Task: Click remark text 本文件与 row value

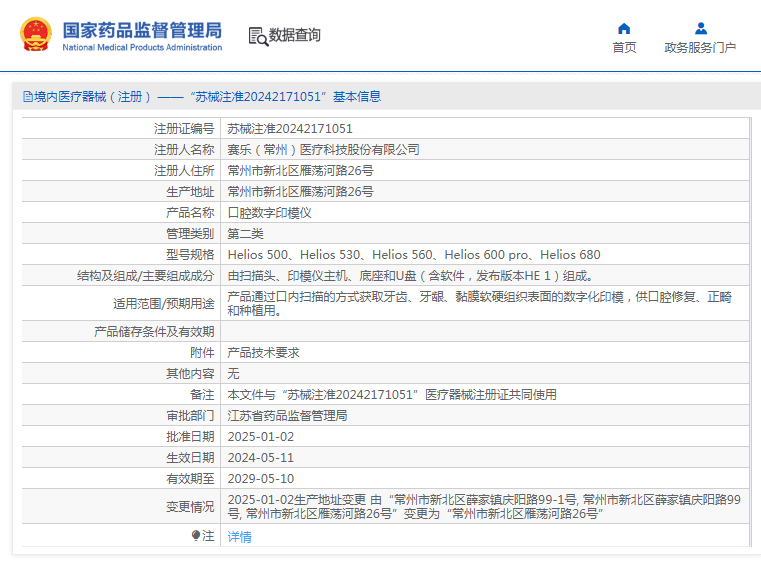Action: click(x=392, y=395)
